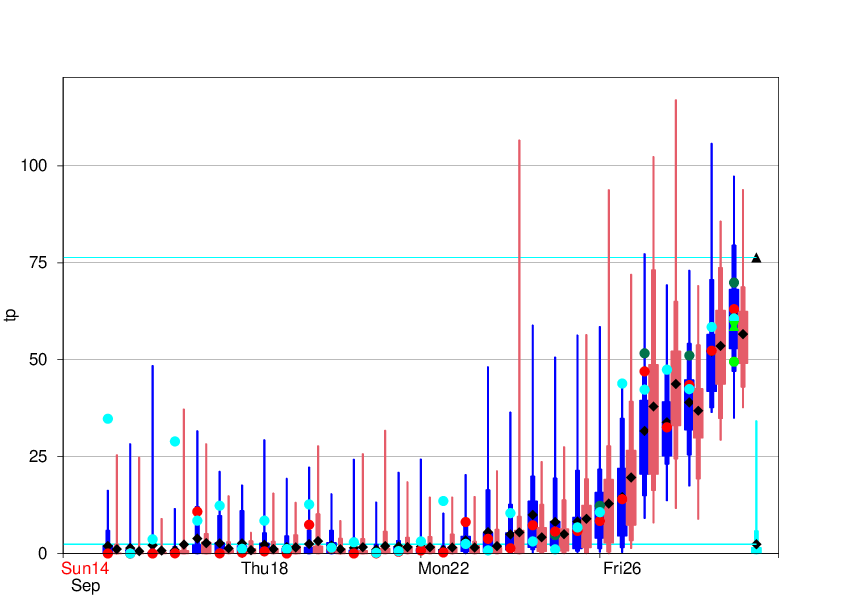Click the Mon22 date label

(443, 568)
